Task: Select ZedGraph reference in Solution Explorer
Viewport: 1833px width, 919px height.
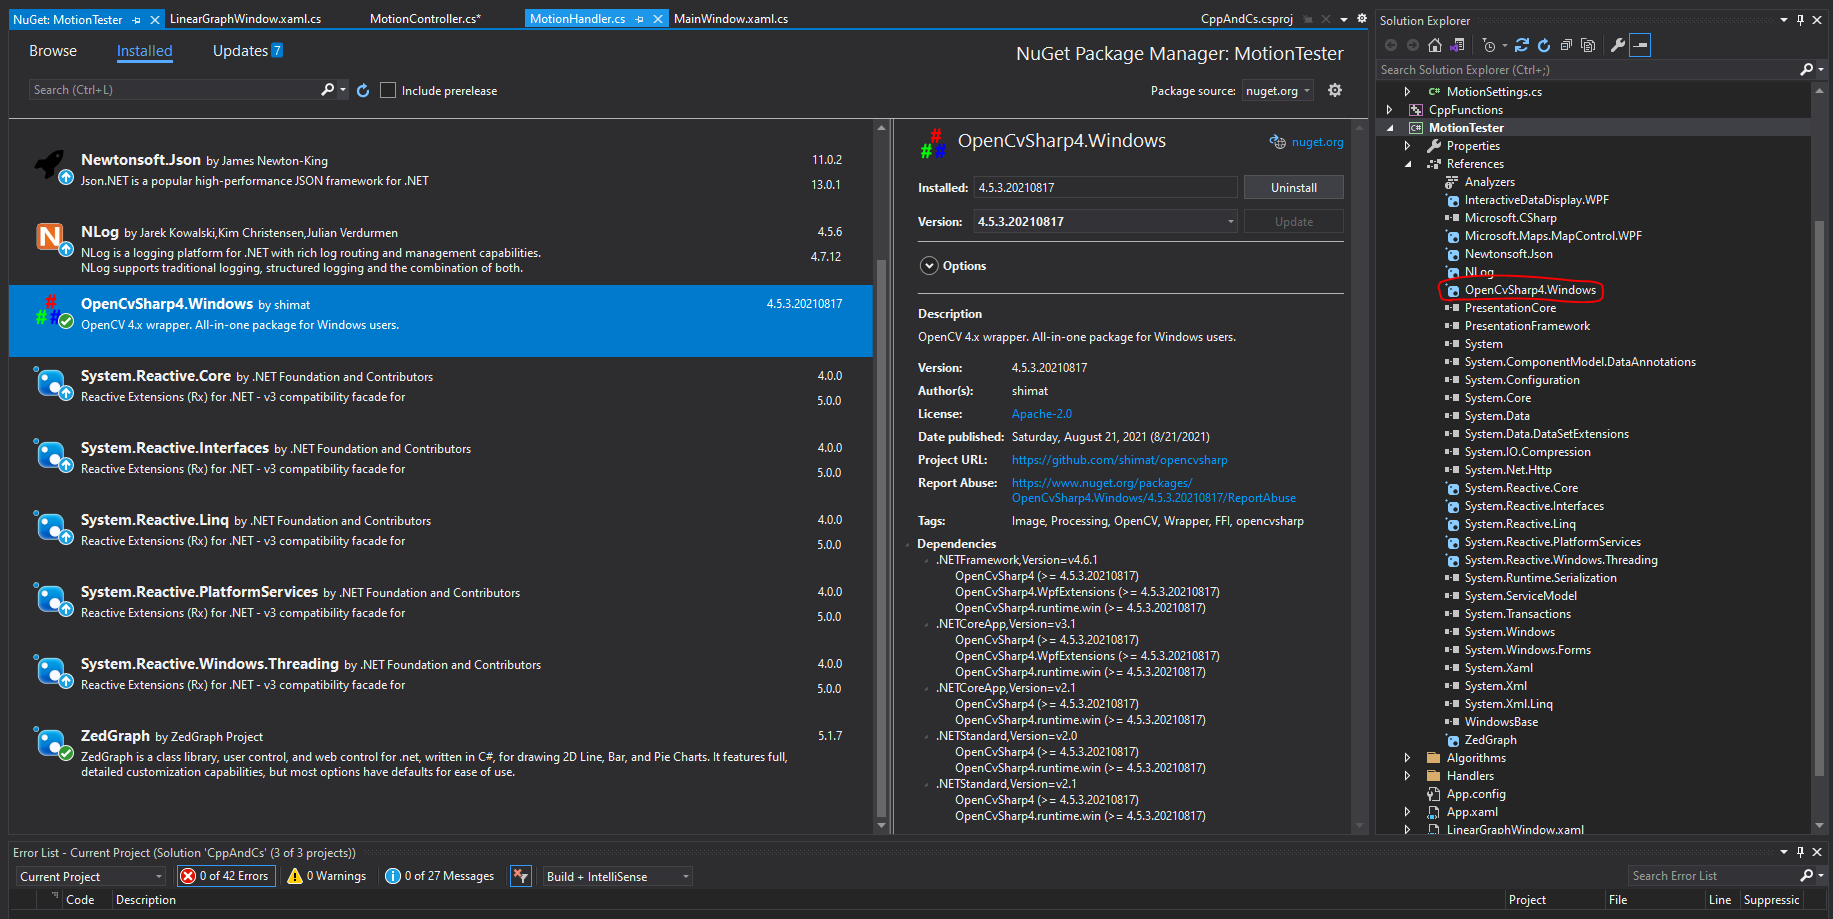Action: coord(1490,740)
